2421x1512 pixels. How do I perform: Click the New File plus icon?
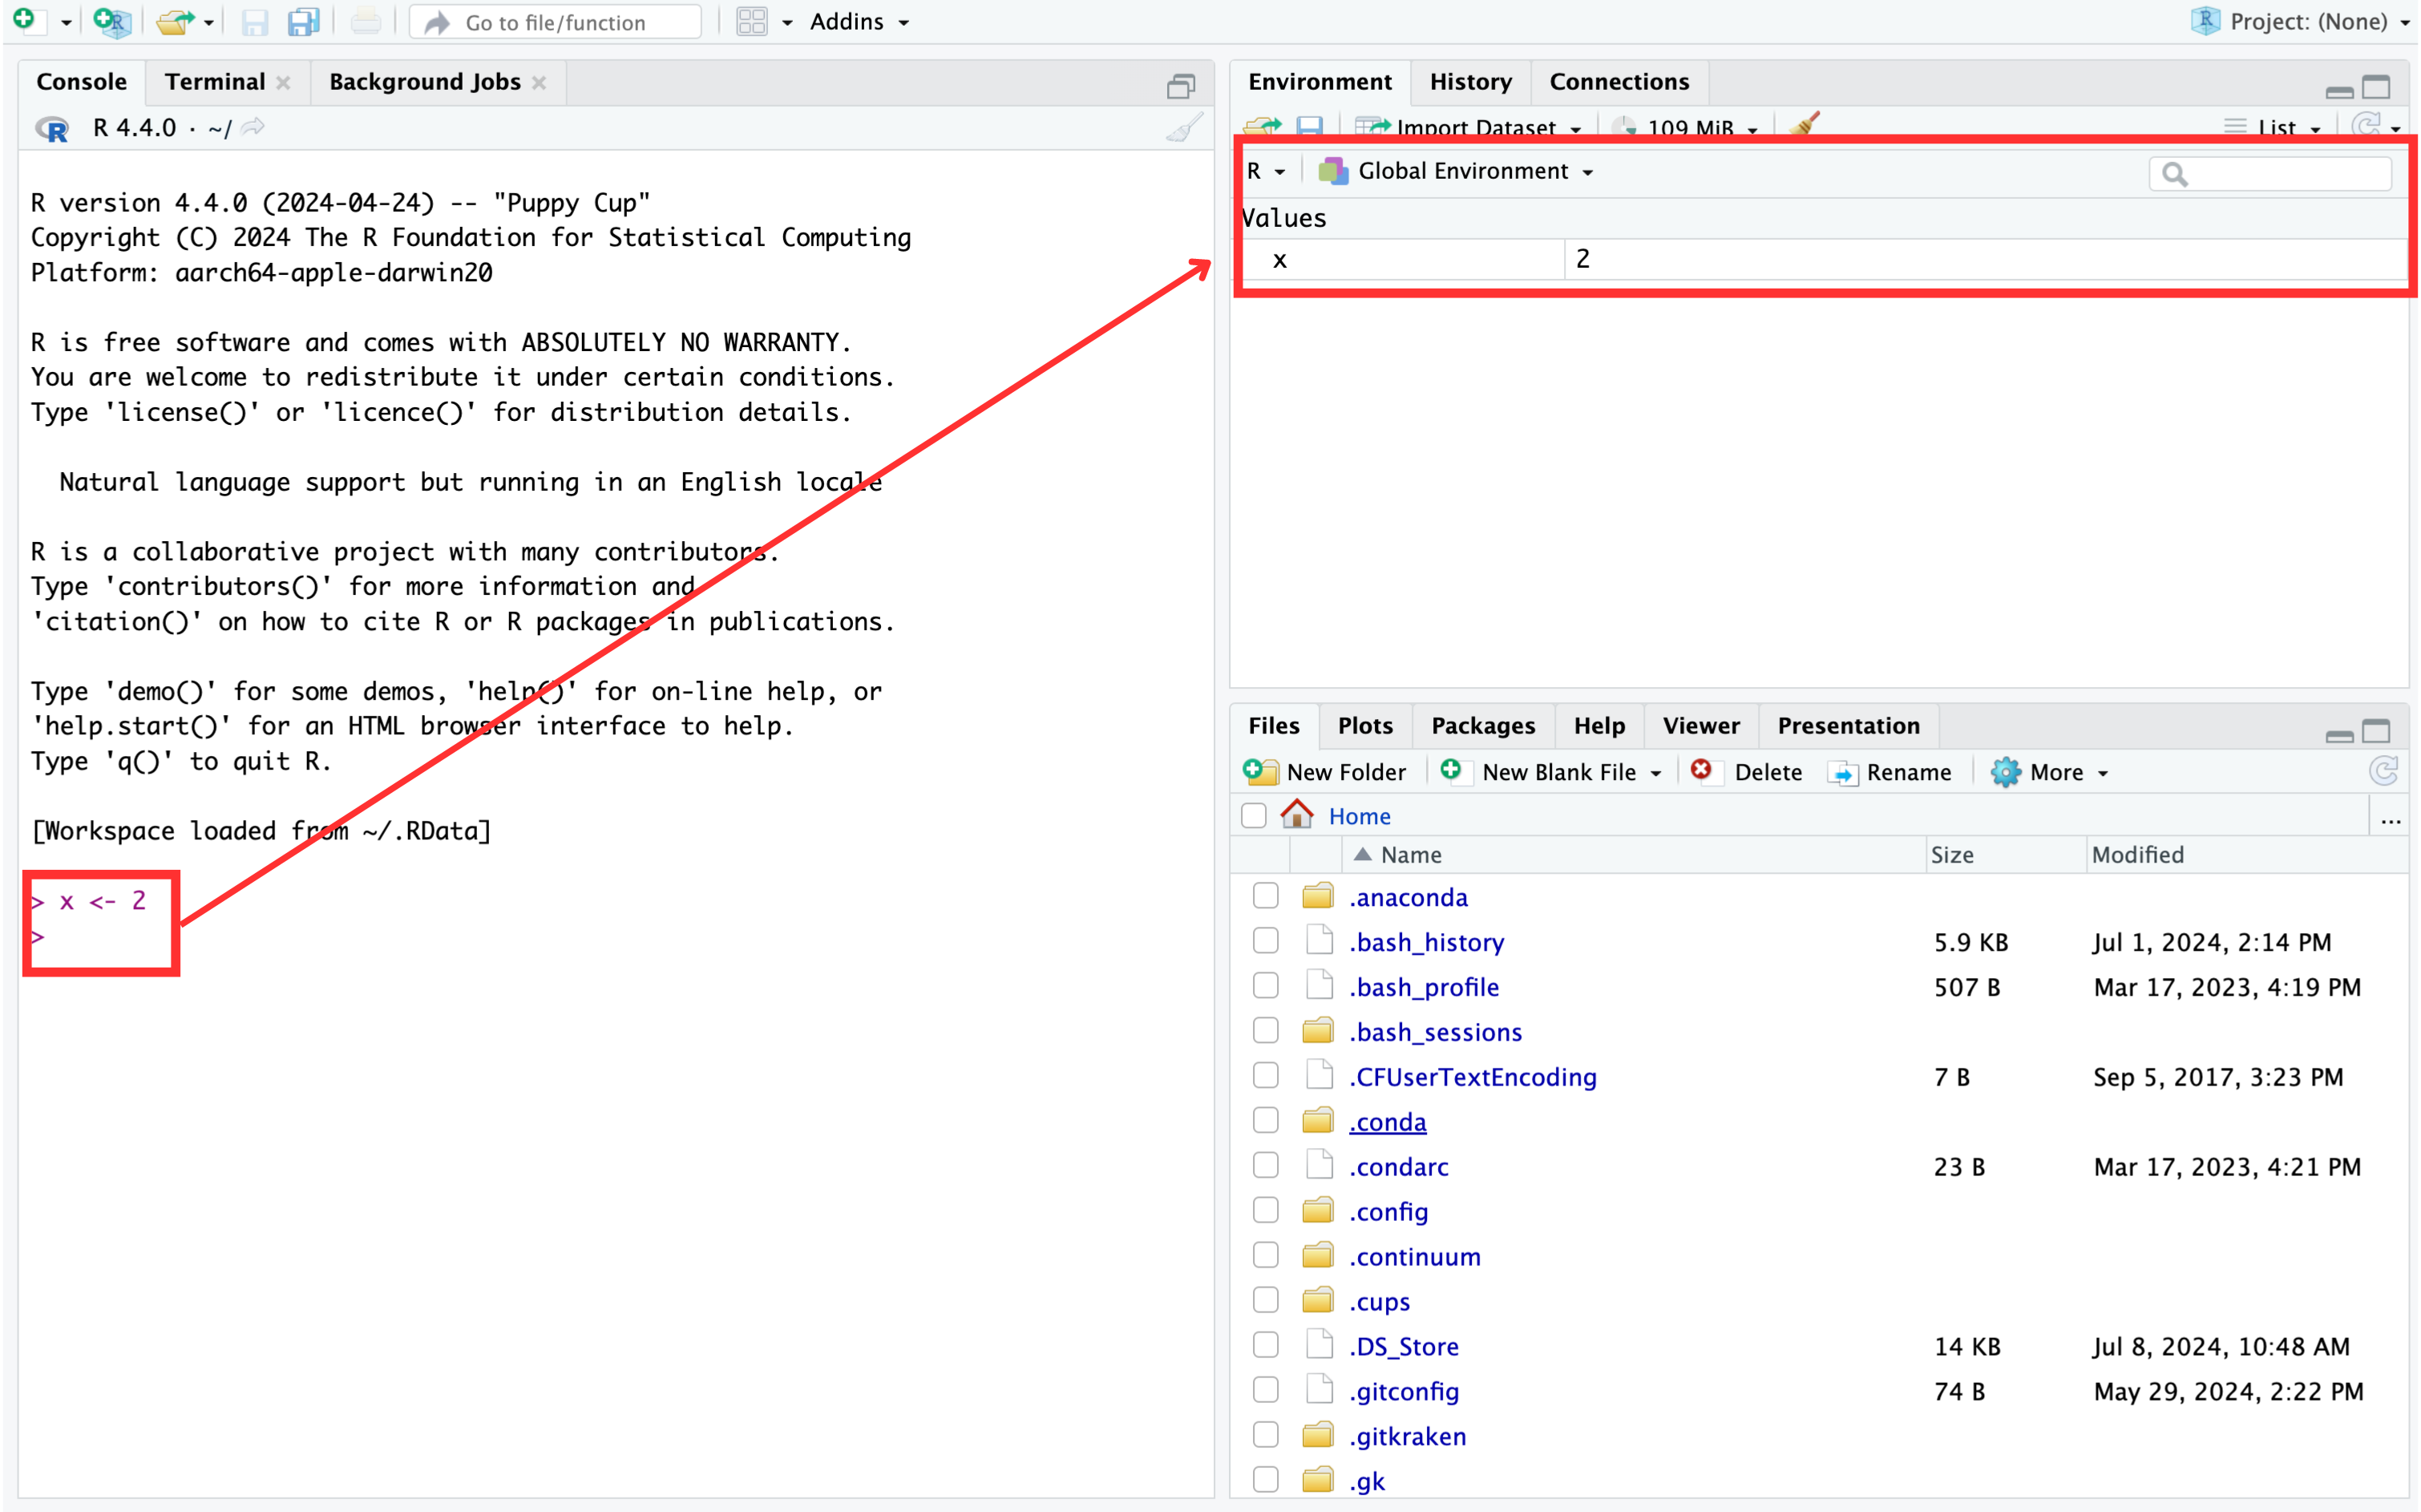[x=24, y=20]
